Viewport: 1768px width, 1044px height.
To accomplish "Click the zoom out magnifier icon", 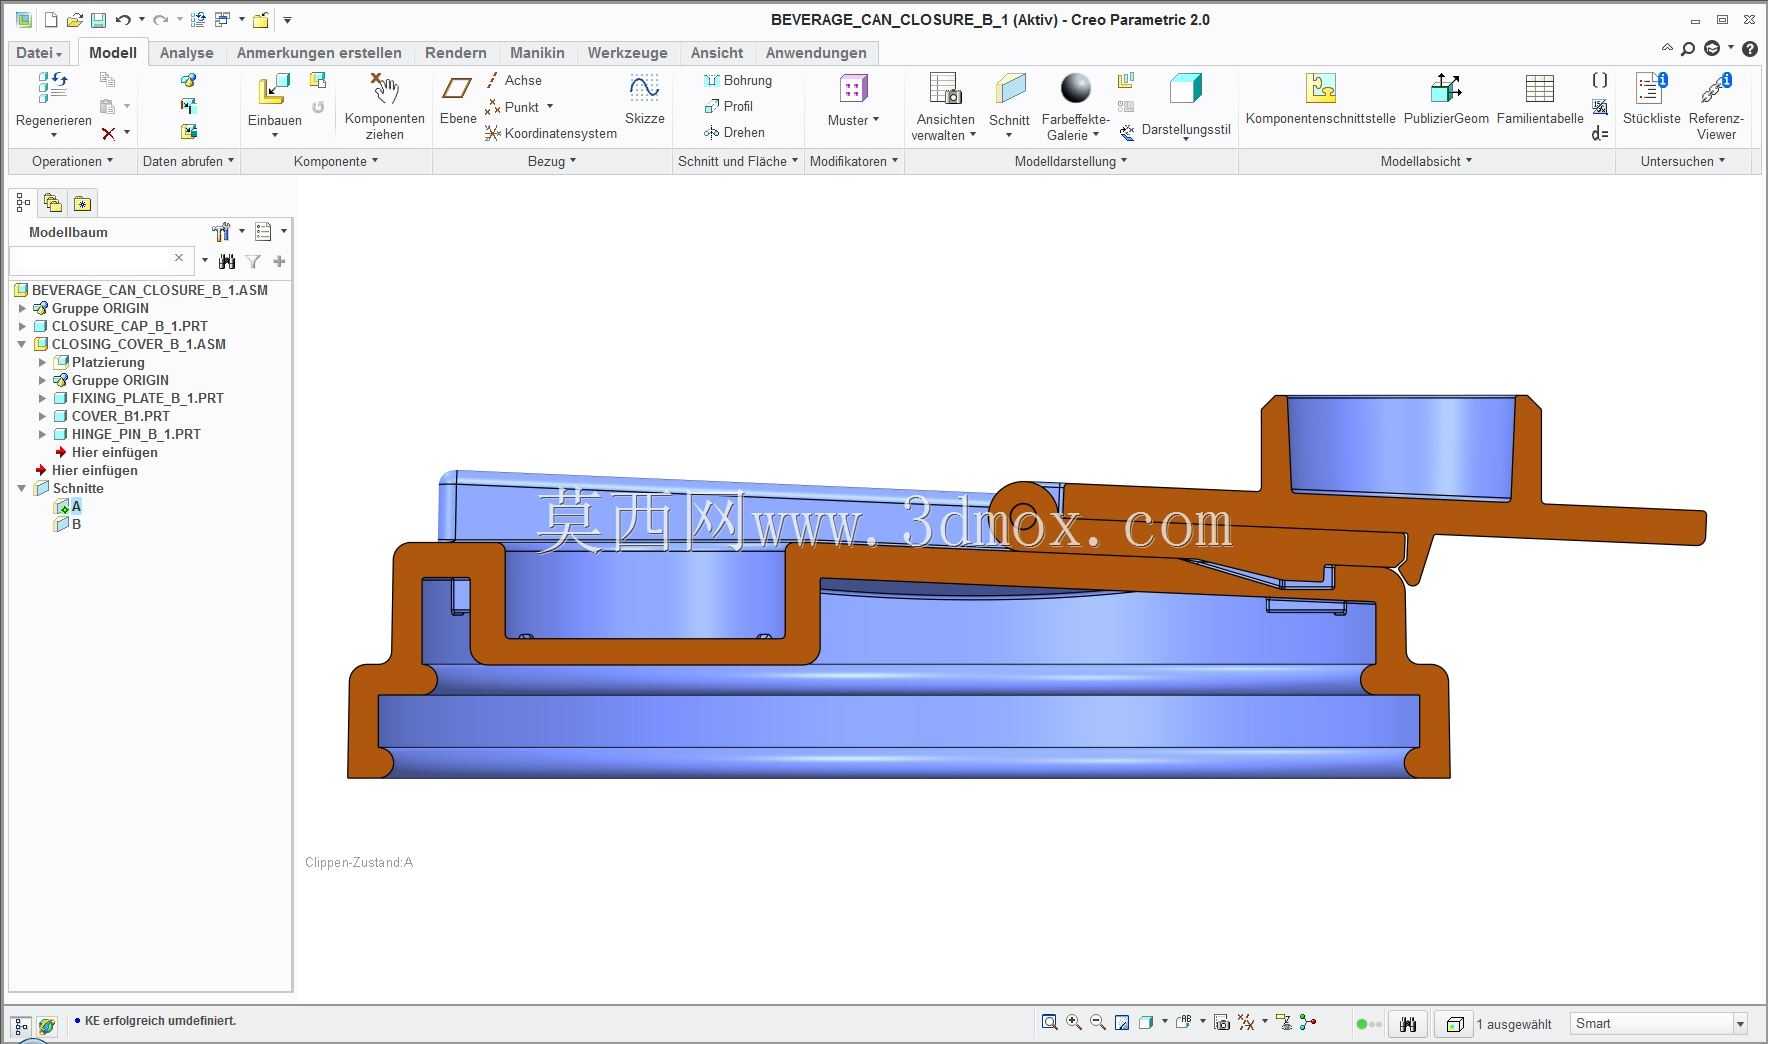I will [x=1098, y=1022].
